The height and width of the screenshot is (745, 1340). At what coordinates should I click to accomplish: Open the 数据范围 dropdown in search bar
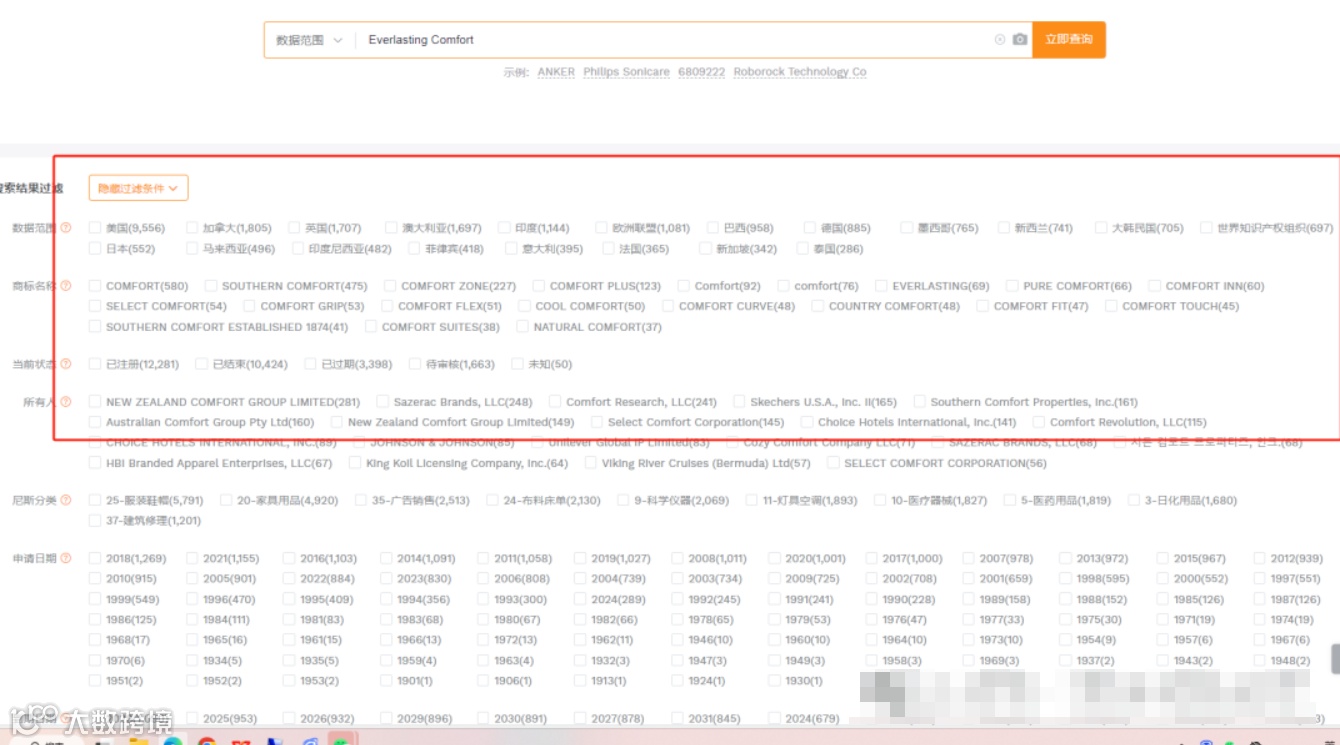tap(310, 40)
